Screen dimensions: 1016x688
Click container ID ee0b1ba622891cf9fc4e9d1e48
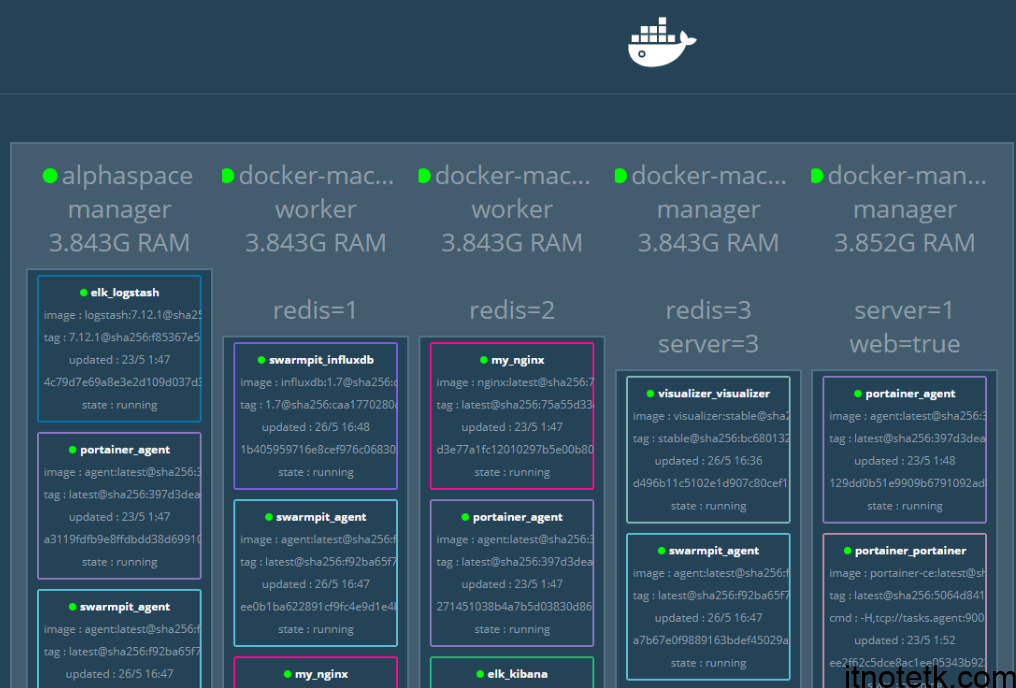click(319, 607)
